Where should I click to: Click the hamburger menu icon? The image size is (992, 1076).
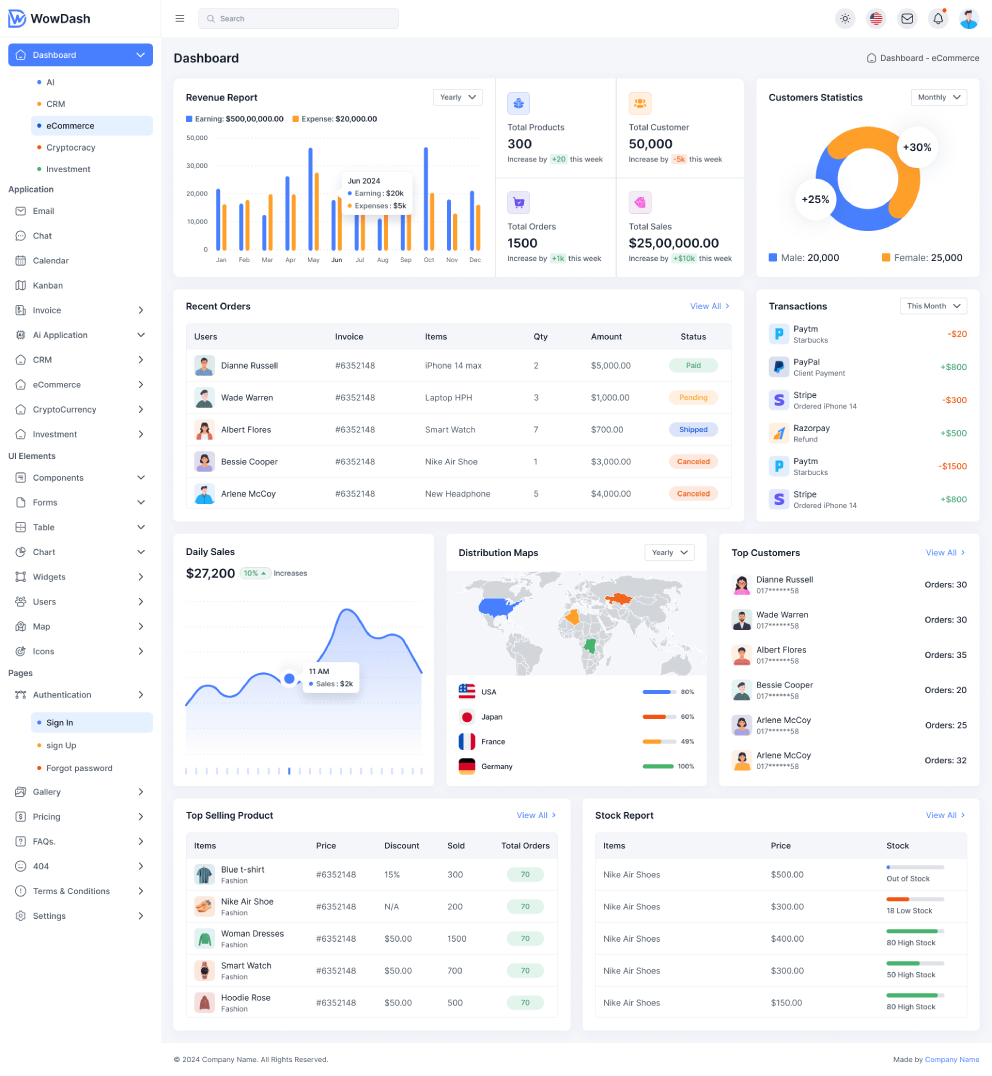[180, 19]
